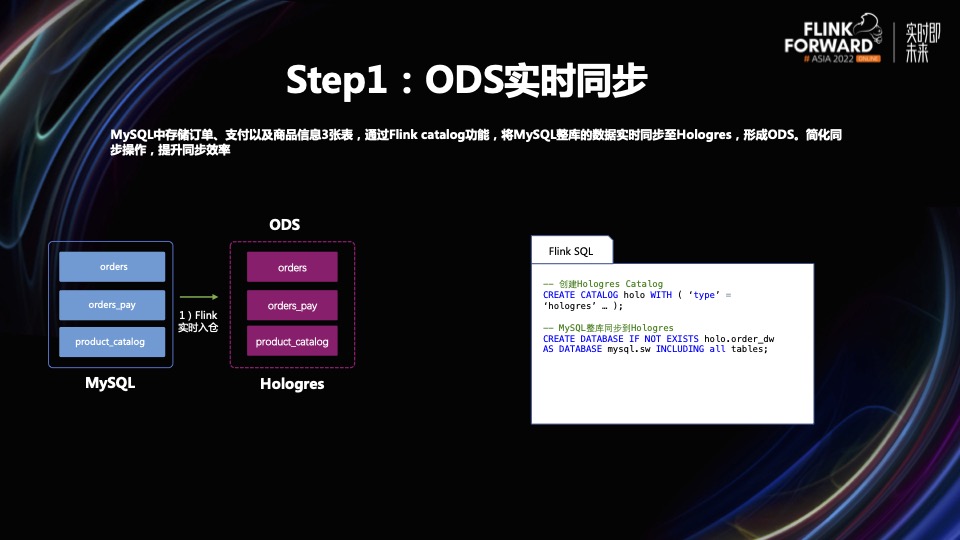Click the comment line '创建Hologres Catalog'
Viewport: 960px width, 540px height.
pos(603,284)
